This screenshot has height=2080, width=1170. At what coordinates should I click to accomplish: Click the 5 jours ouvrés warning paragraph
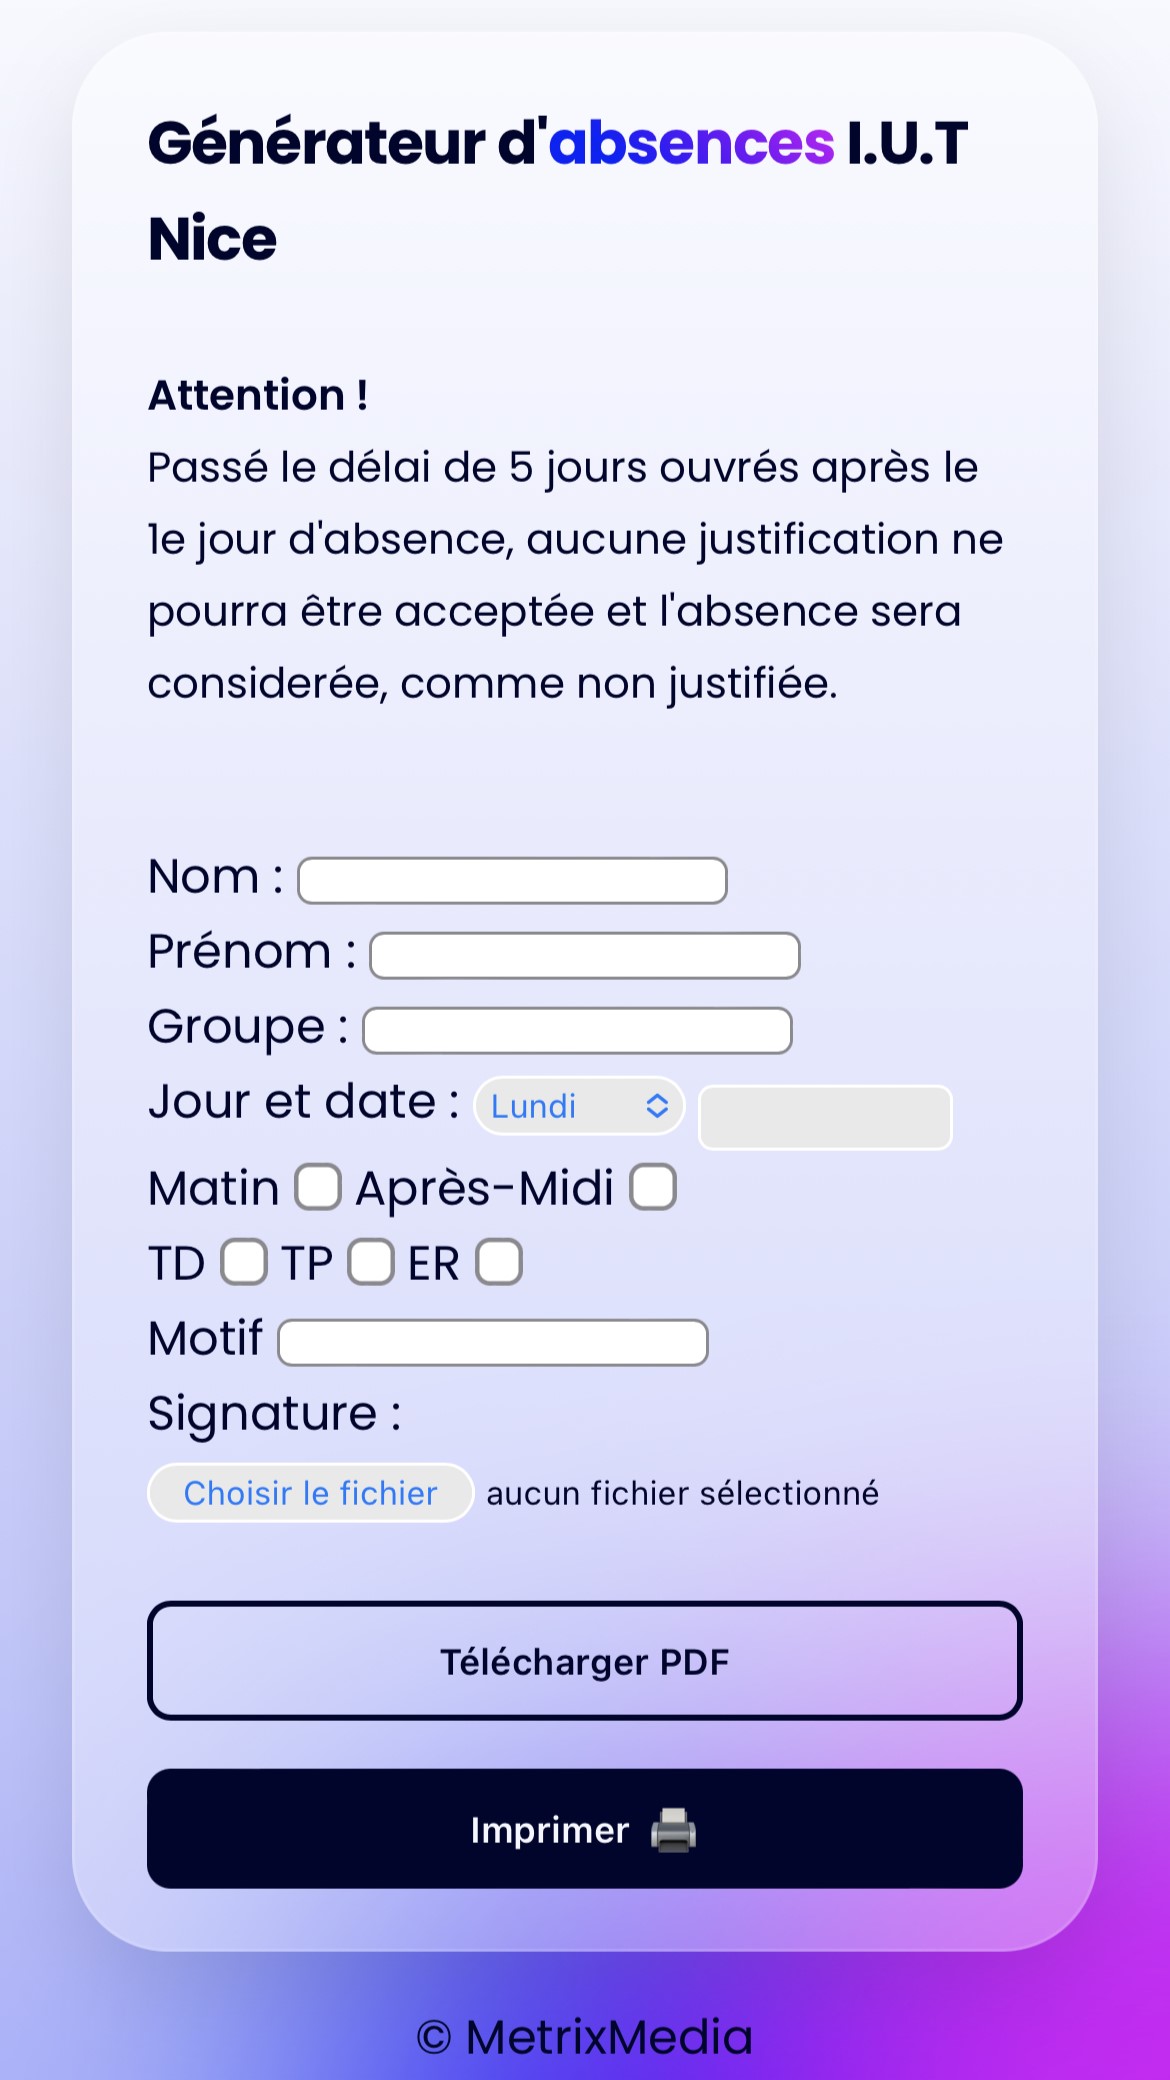click(575, 575)
